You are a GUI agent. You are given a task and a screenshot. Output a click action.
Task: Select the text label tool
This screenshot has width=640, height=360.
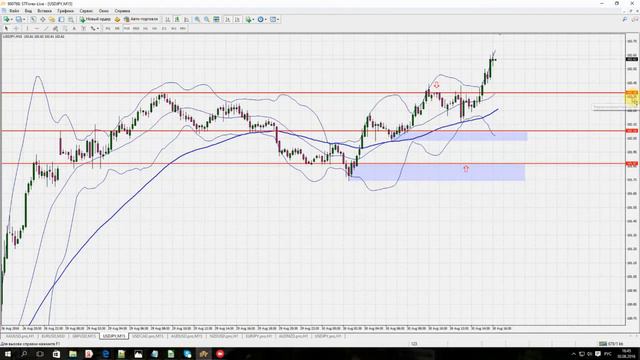point(84,28)
